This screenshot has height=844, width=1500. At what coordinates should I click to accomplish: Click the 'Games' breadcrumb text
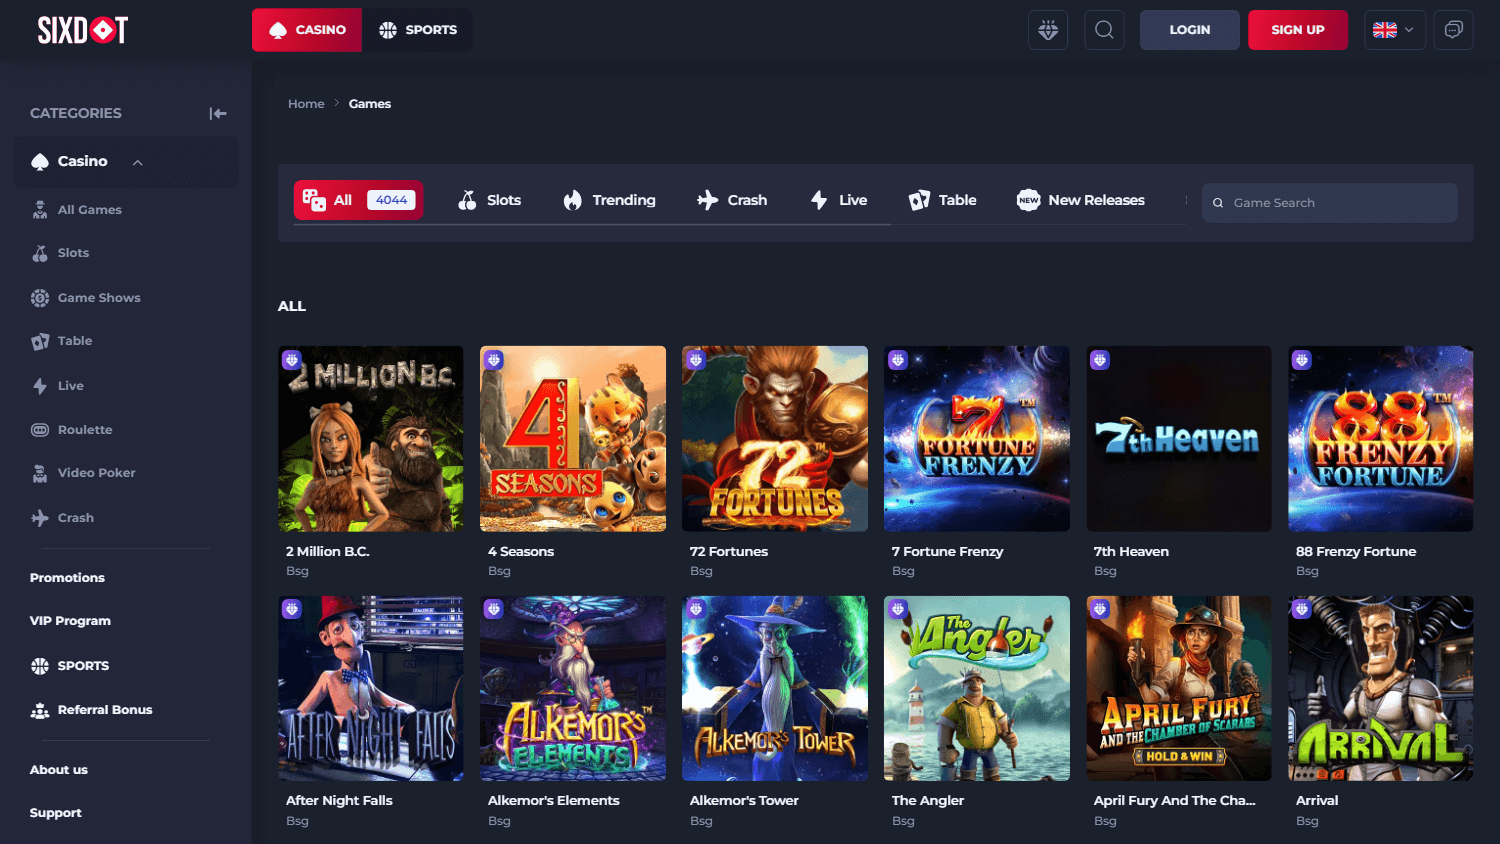[370, 104]
